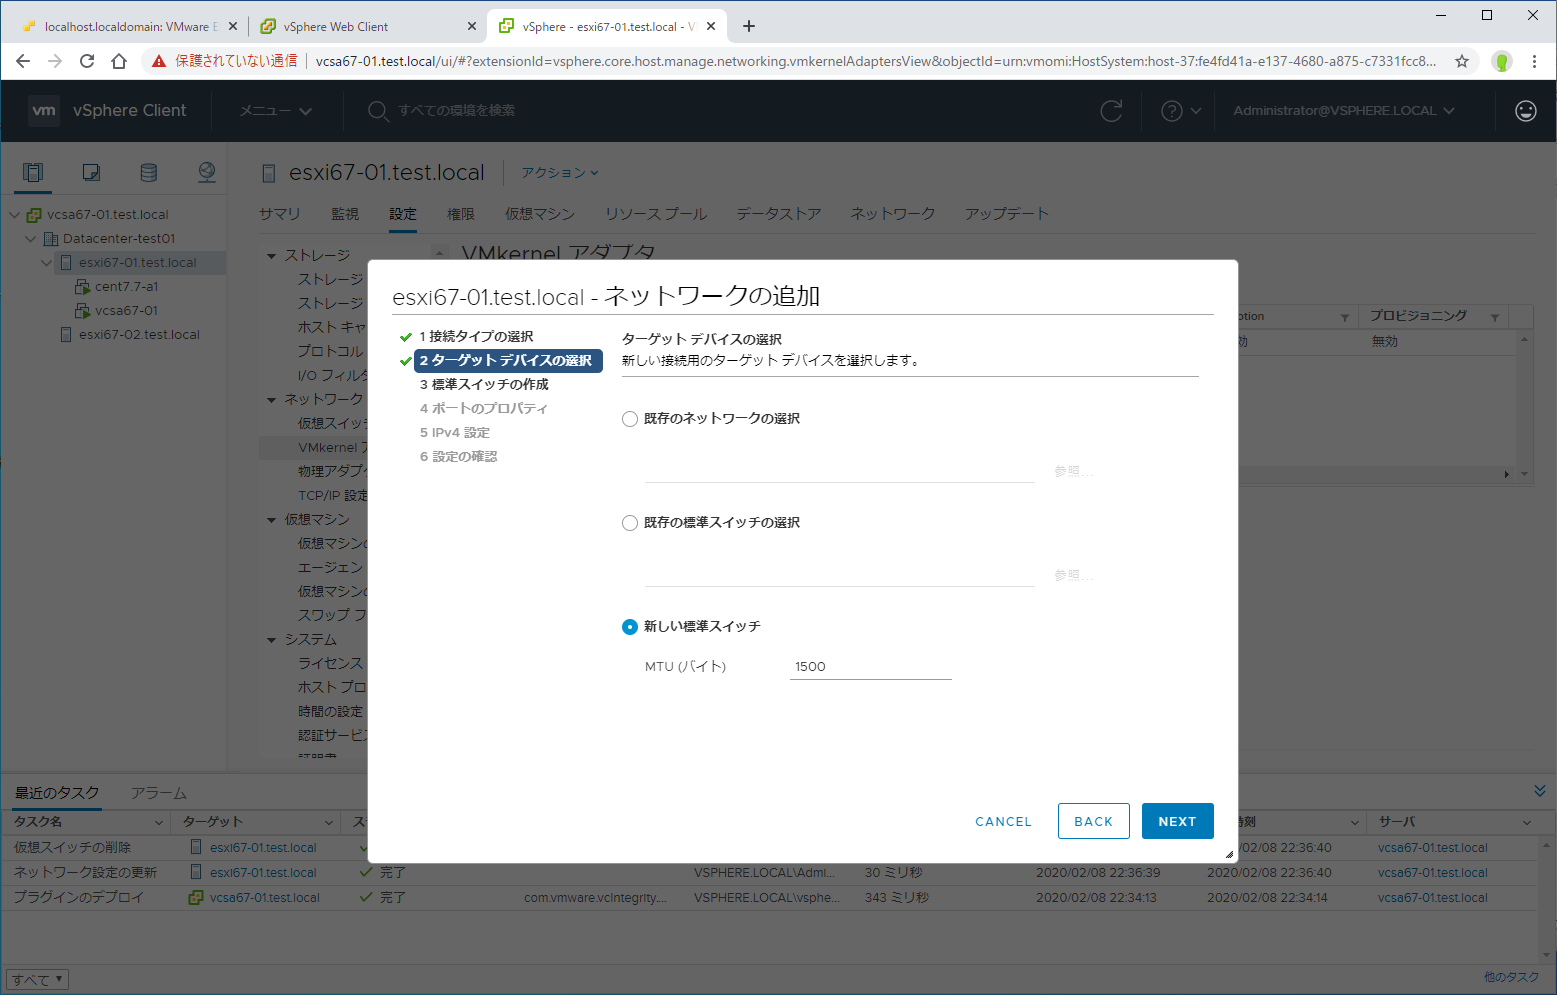Click the browser address bar URL
This screenshot has width=1557, height=995.
click(x=875, y=61)
